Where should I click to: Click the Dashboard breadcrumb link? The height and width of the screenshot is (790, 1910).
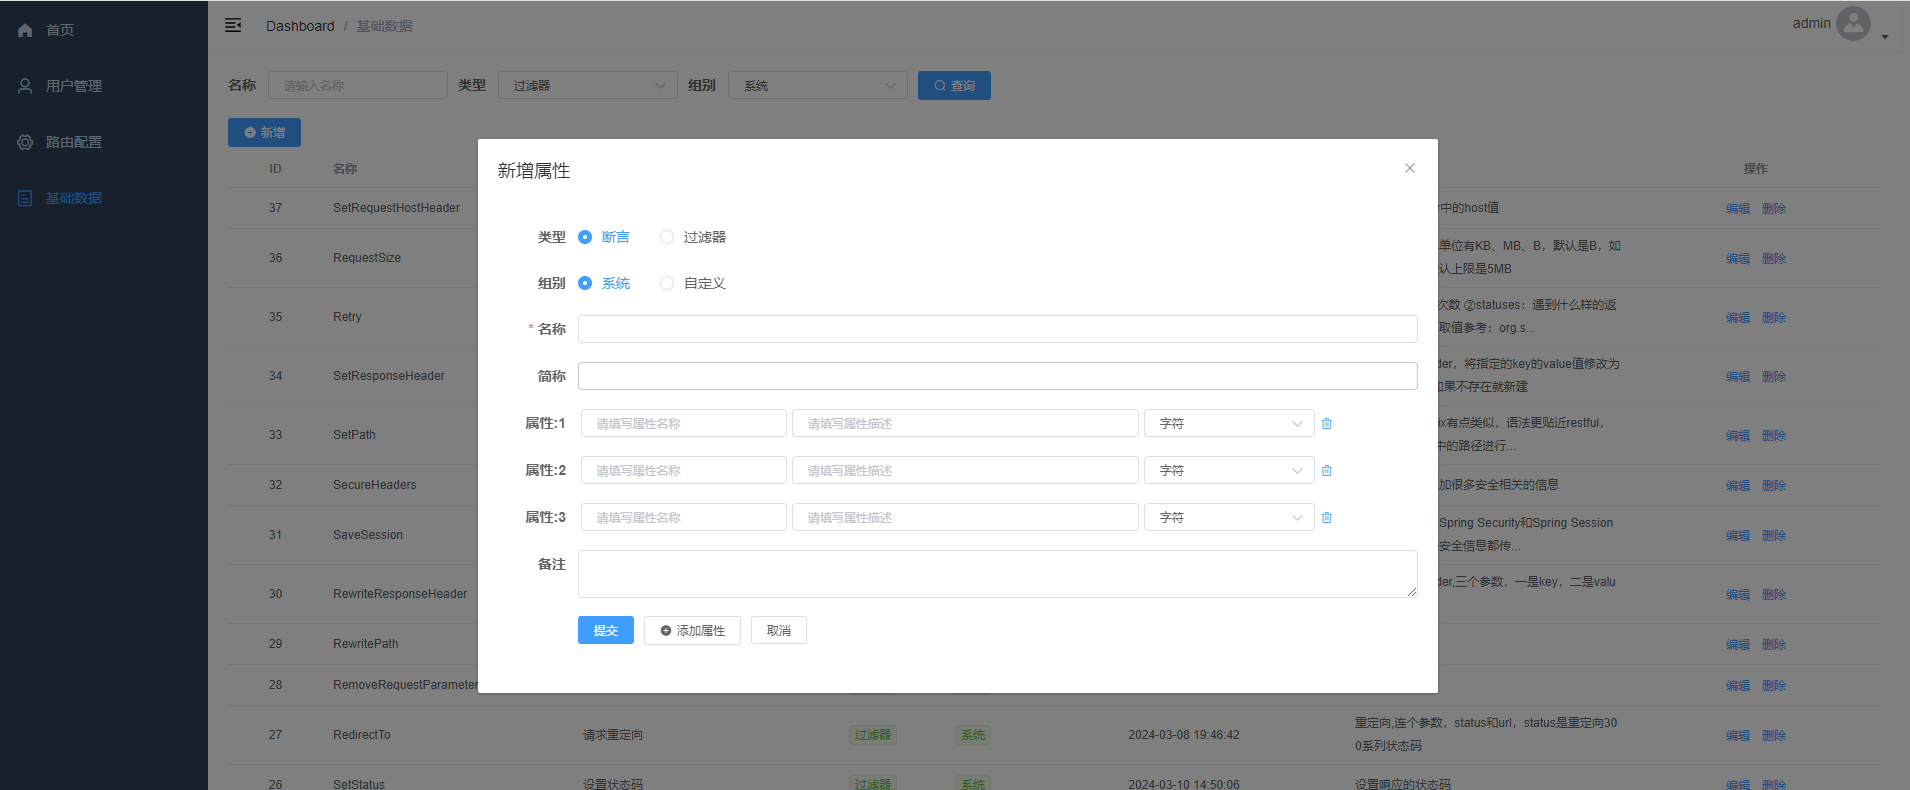coord(300,26)
